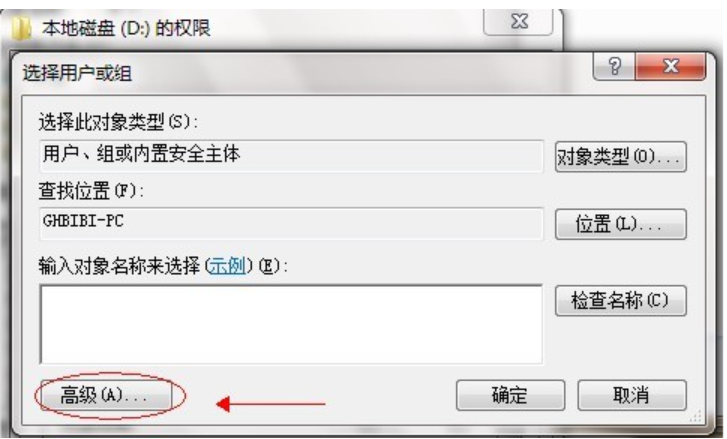Click the 本地磁盘 (D:) 的权限 title text
727x439 pixels.
coord(126,28)
